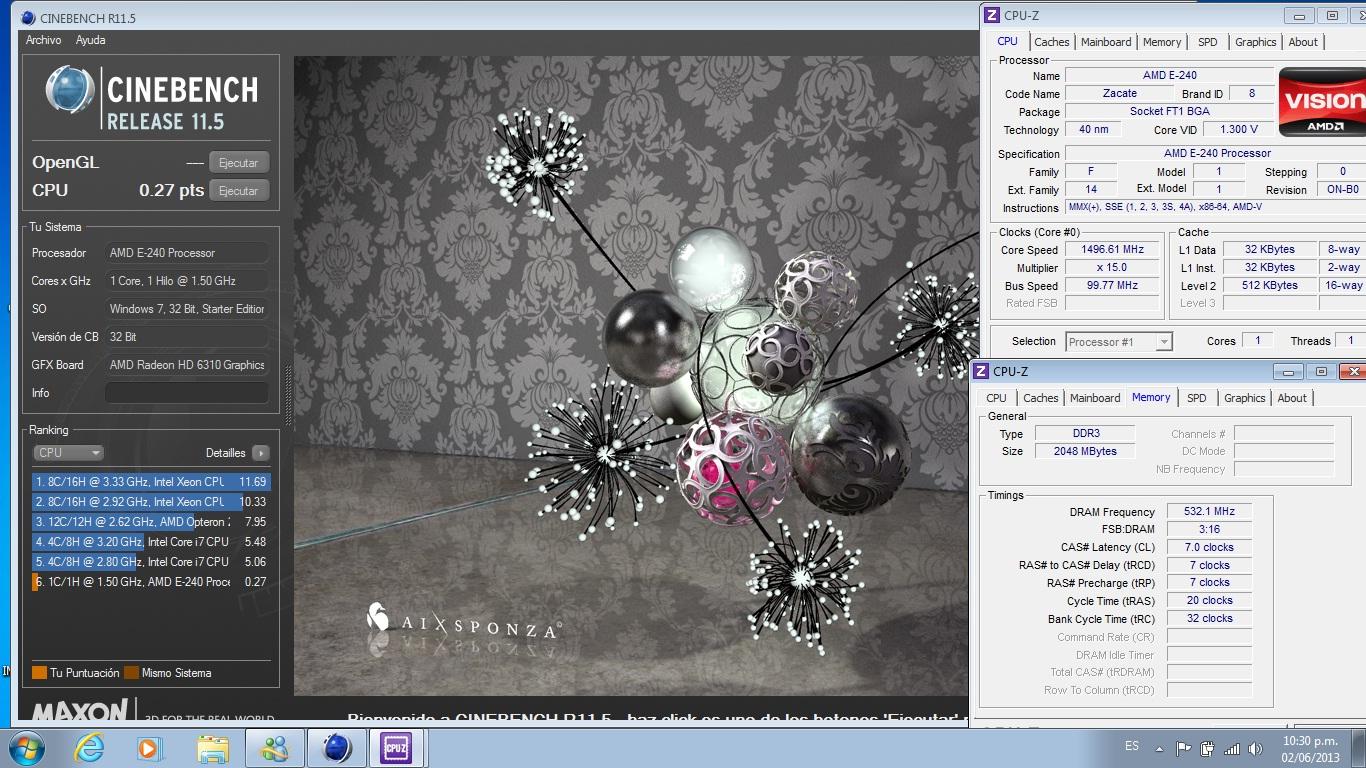Viewport: 1366px width, 768px height.
Task: Click the empty Info input field
Action: (x=186, y=393)
